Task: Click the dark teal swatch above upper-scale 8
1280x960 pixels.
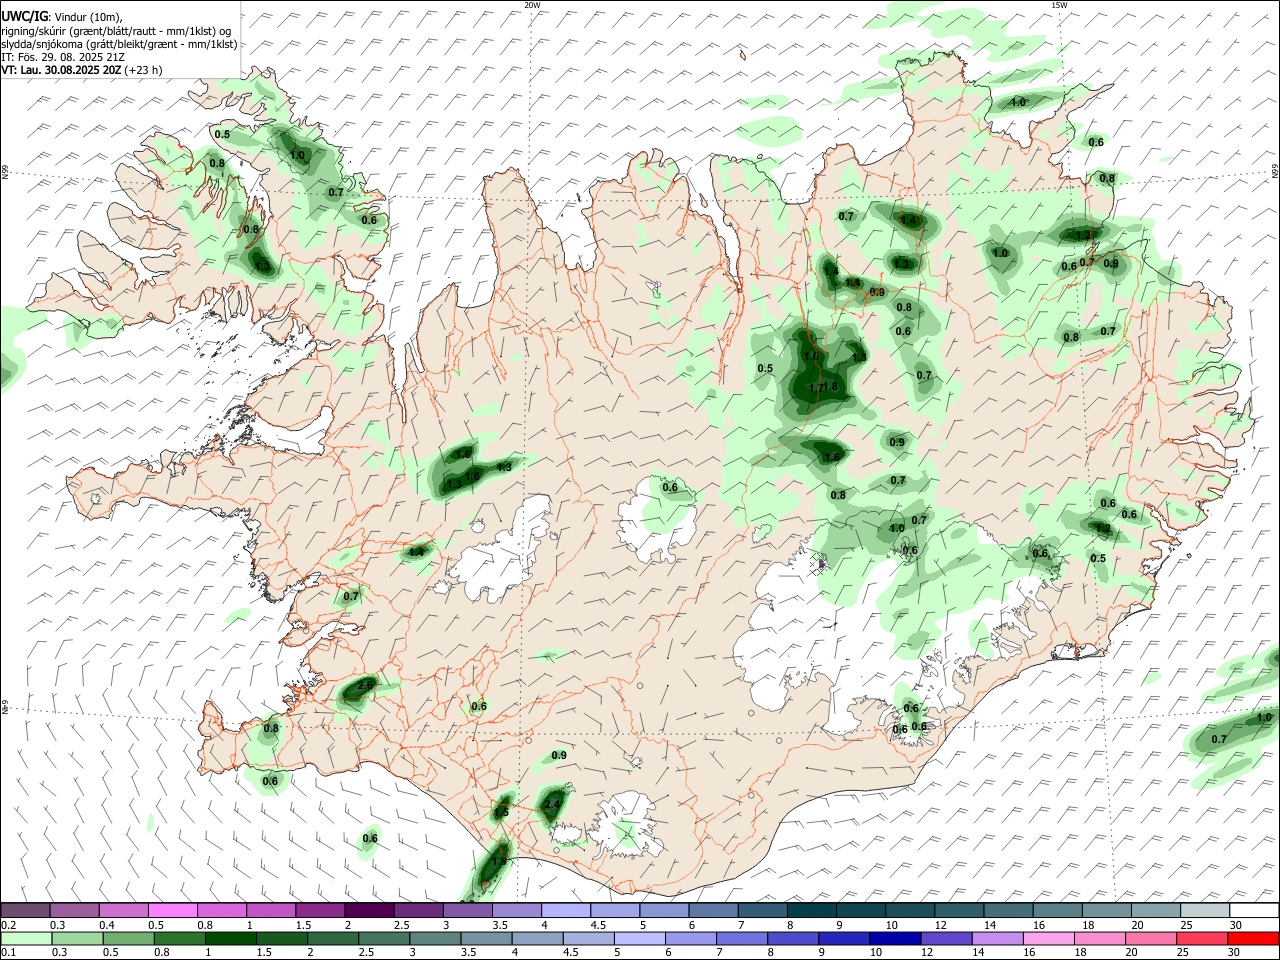Action: (x=811, y=911)
